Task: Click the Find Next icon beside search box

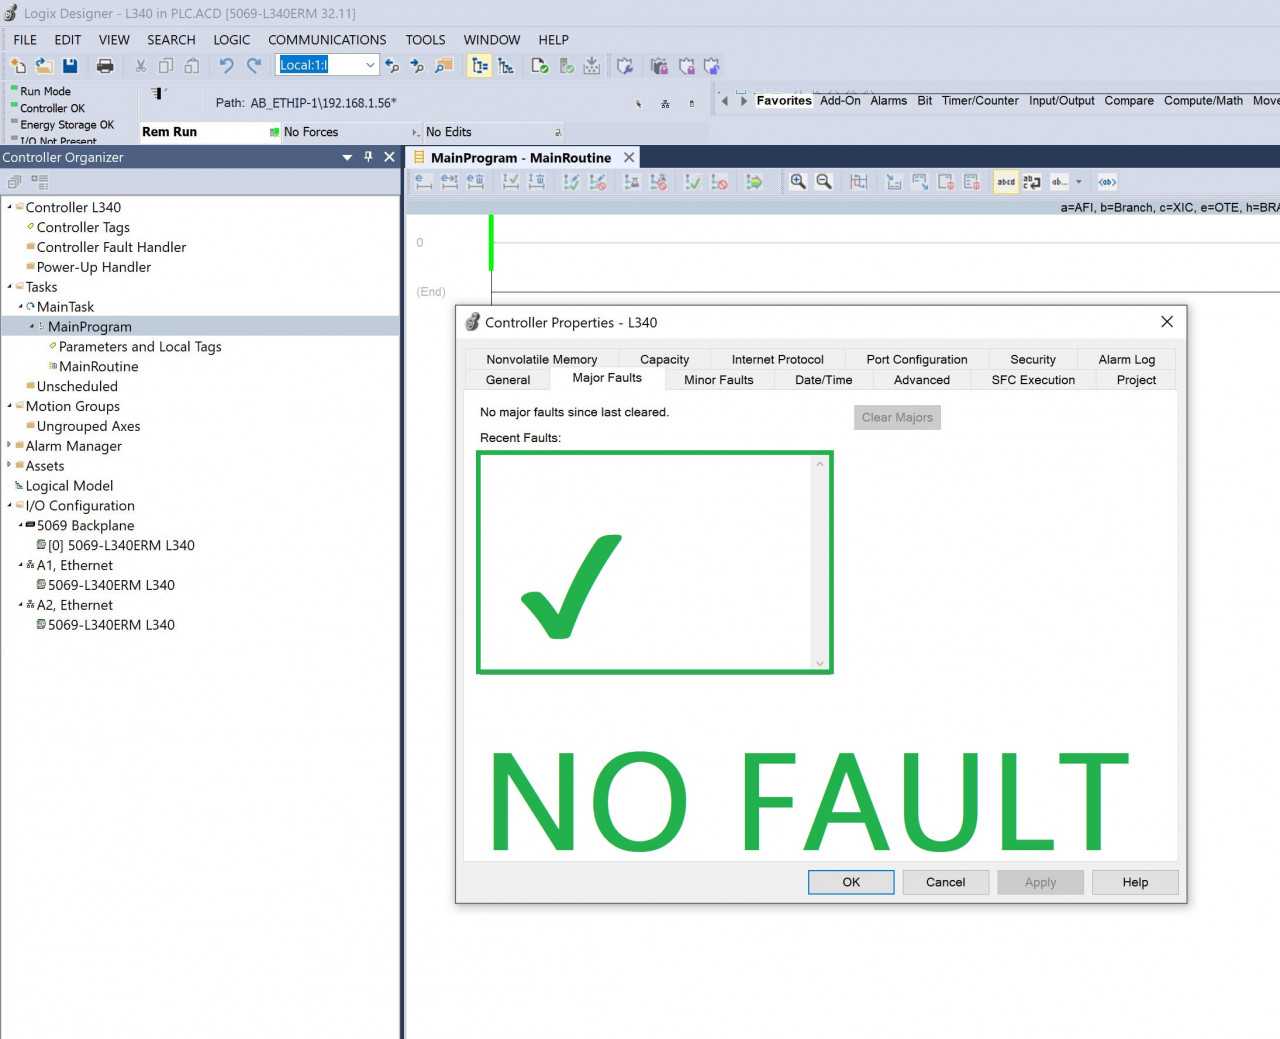Action: (417, 66)
